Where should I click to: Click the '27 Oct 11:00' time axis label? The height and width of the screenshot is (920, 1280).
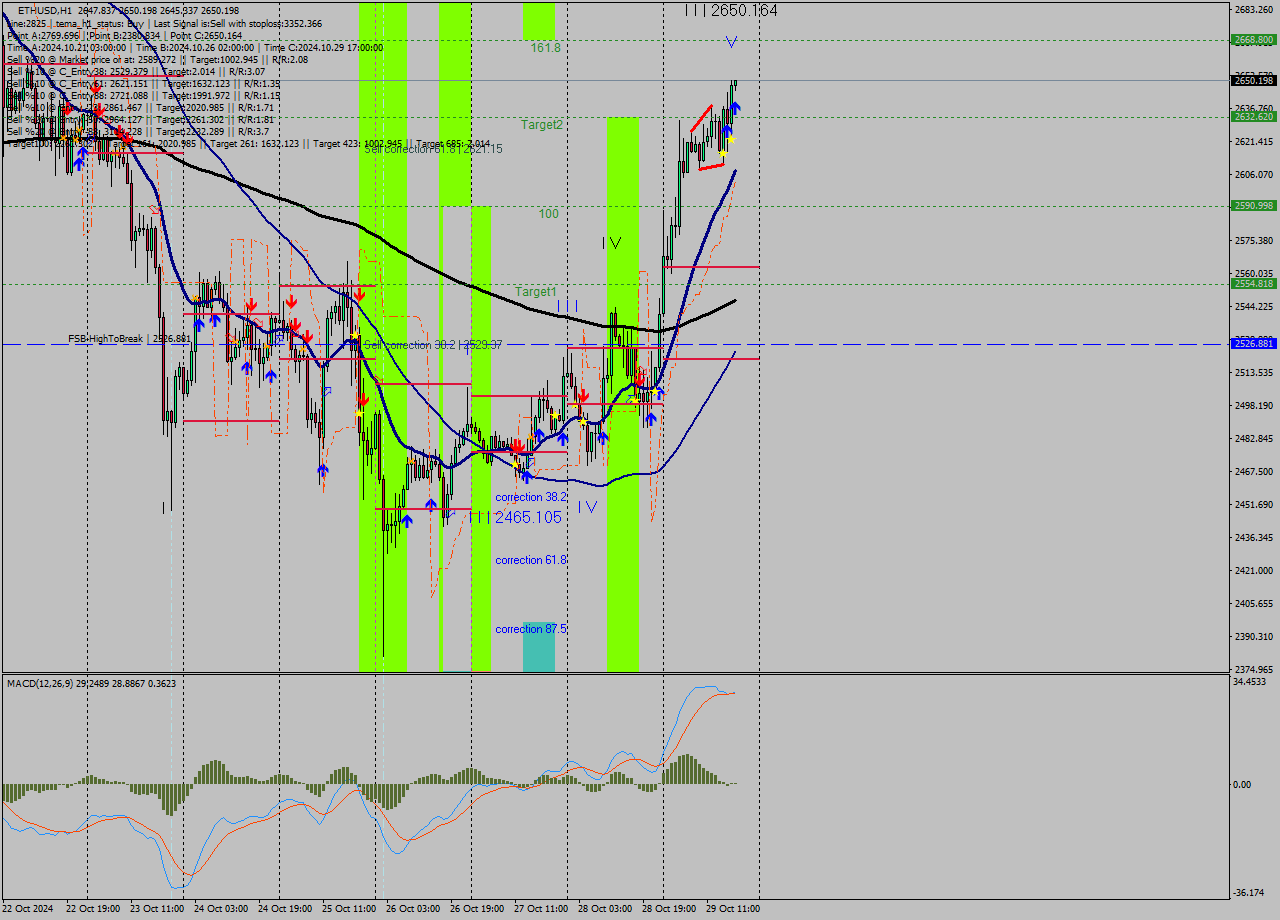point(541,909)
